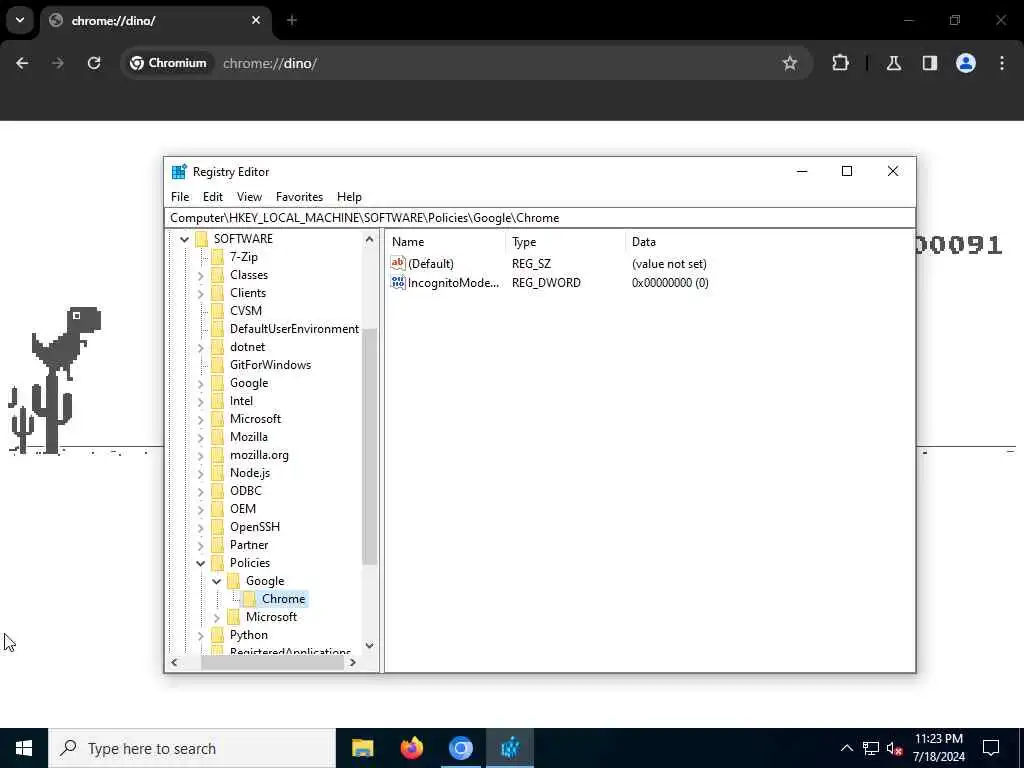1024x768 pixels.
Task: Bookmark this tab with the star icon
Action: coord(790,63)
